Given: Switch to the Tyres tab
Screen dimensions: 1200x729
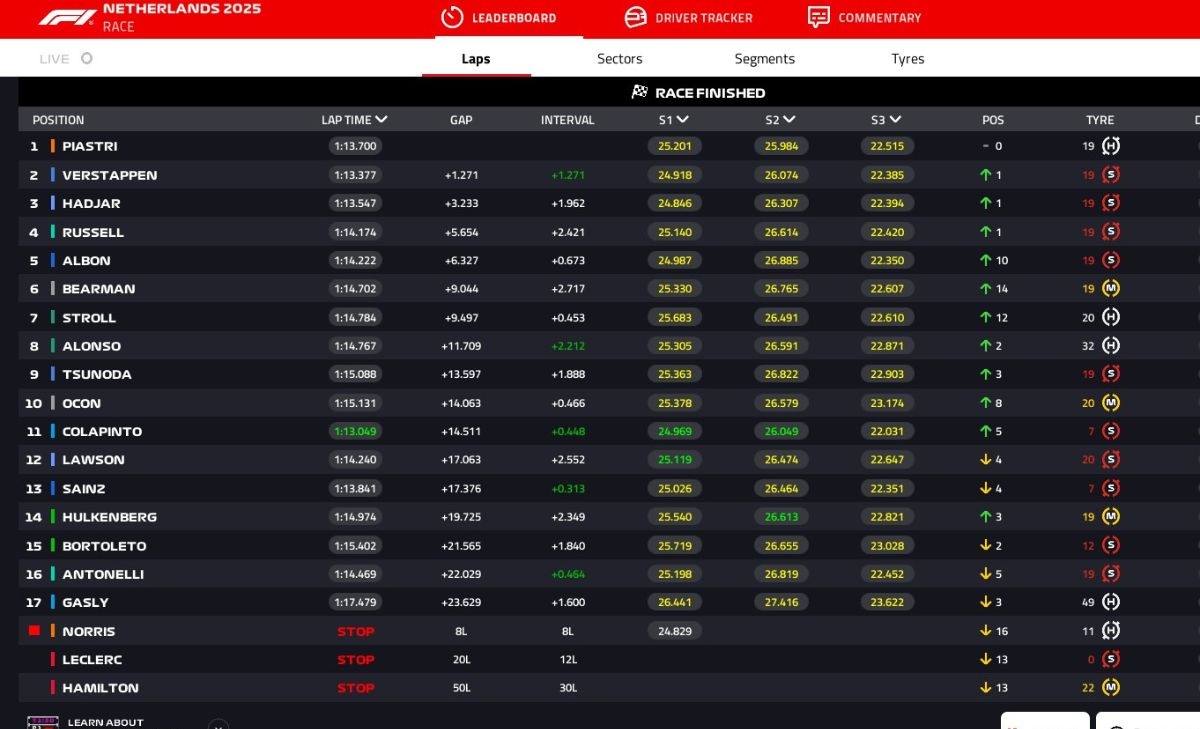Looking at the screenshot, I should coord(907,59).
